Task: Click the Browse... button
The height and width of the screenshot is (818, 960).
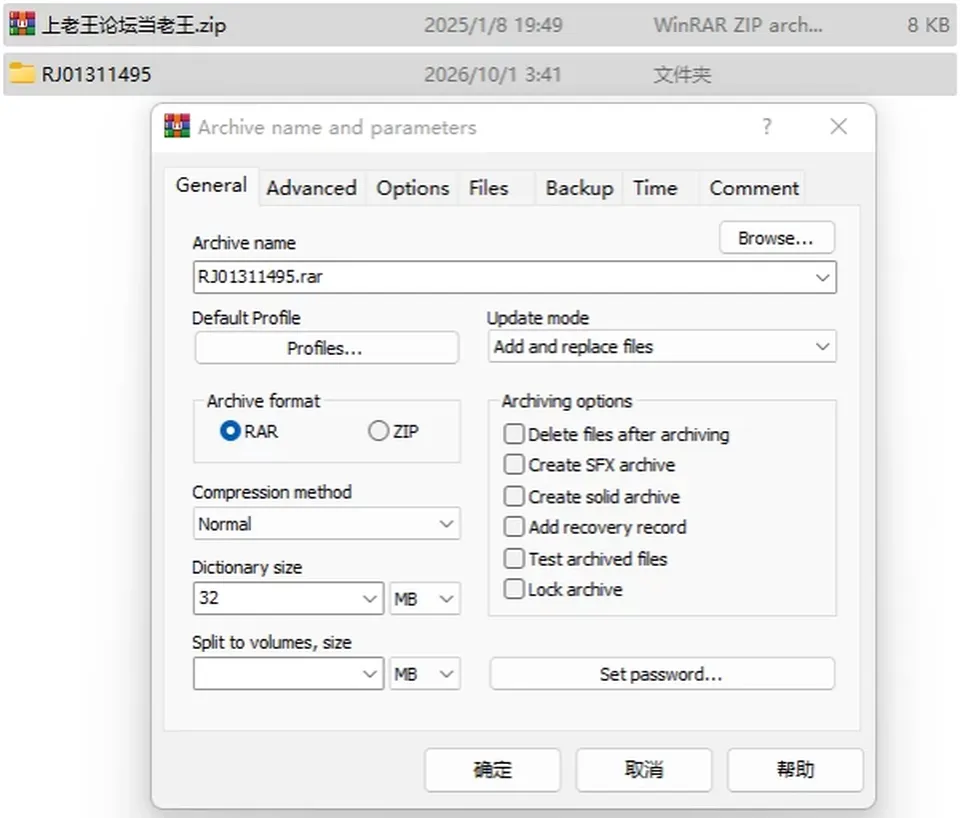Action: pyautogui.click(x=776, y=238)
